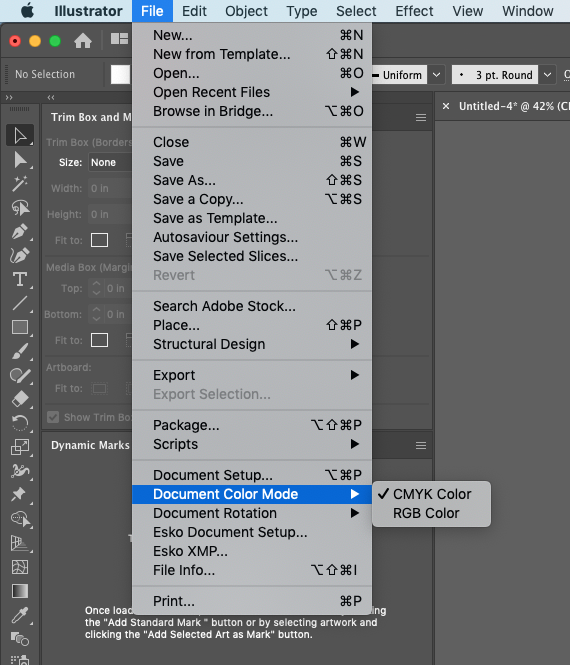This screenshot has width=570, height=665.
Task: Select the Rotate tool
Action: [x=20, y=423]
